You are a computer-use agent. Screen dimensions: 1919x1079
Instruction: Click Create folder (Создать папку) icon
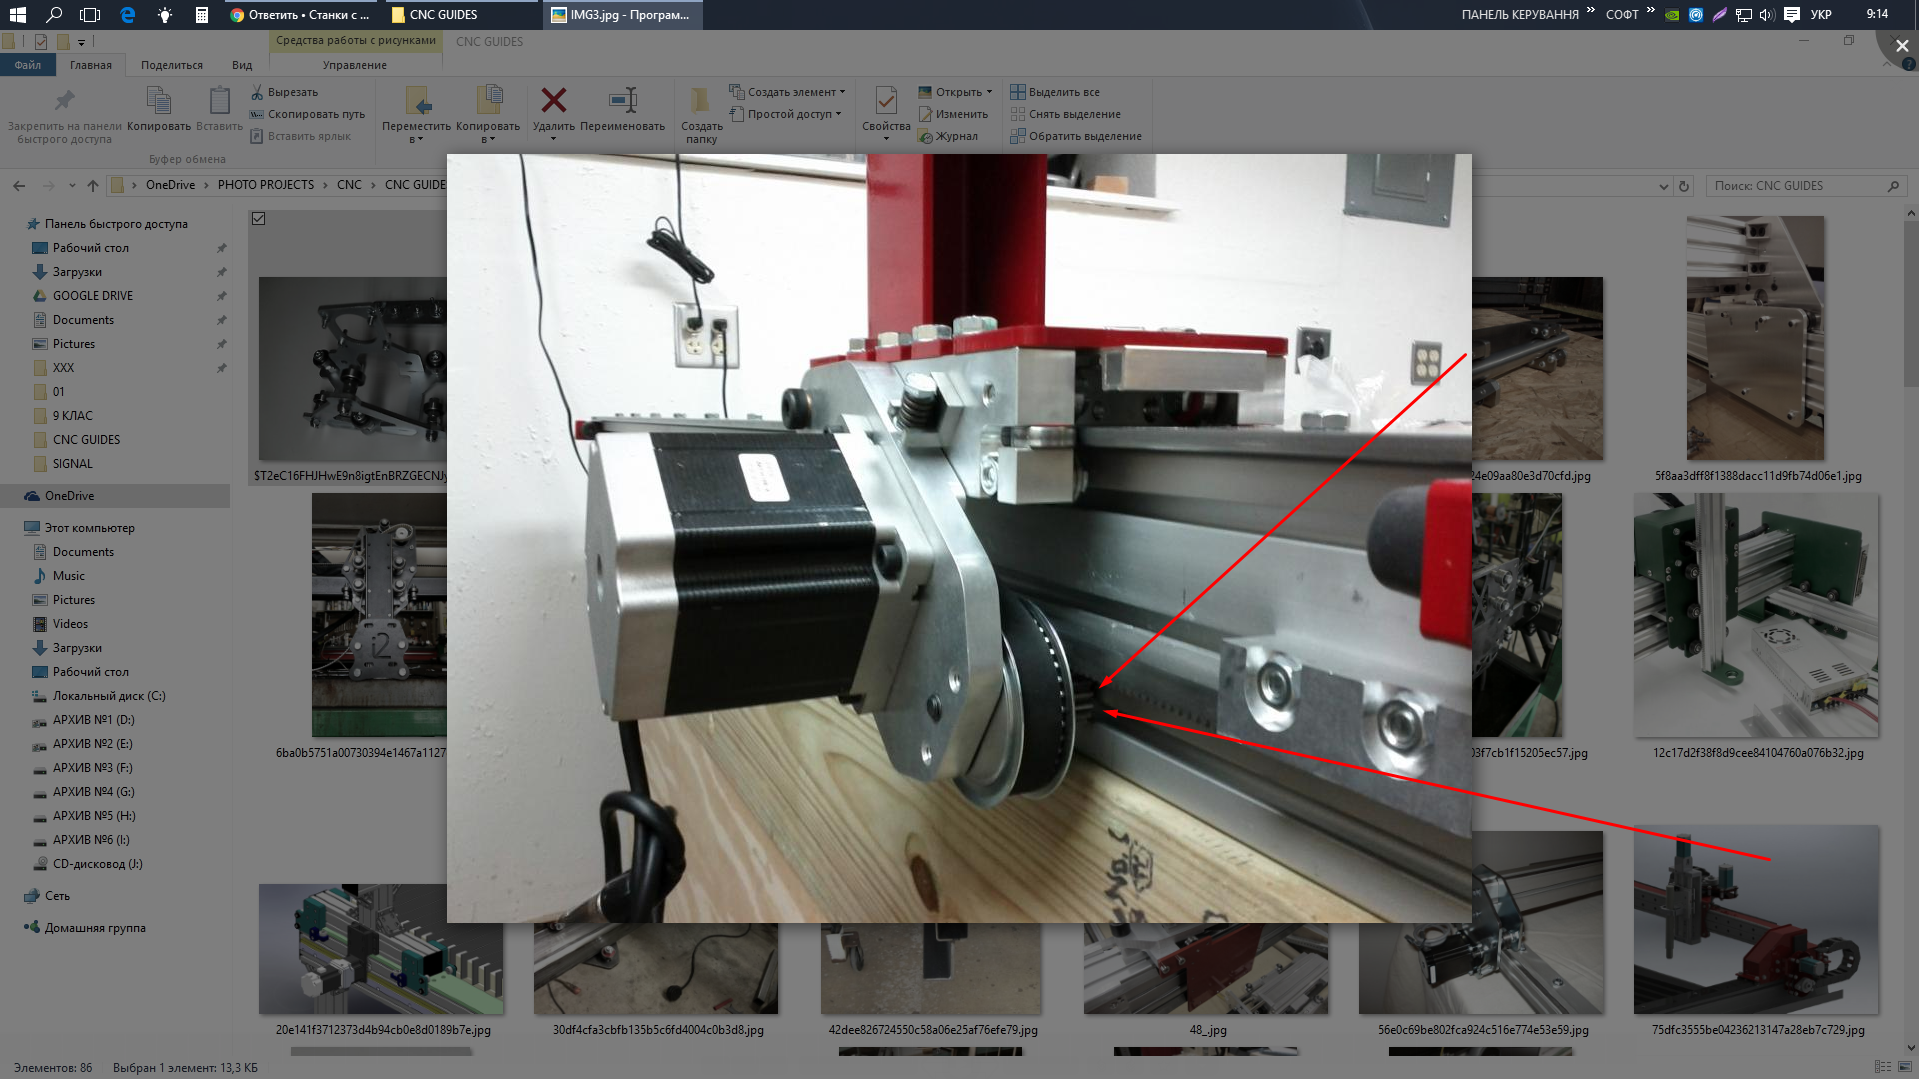(700, 100)
